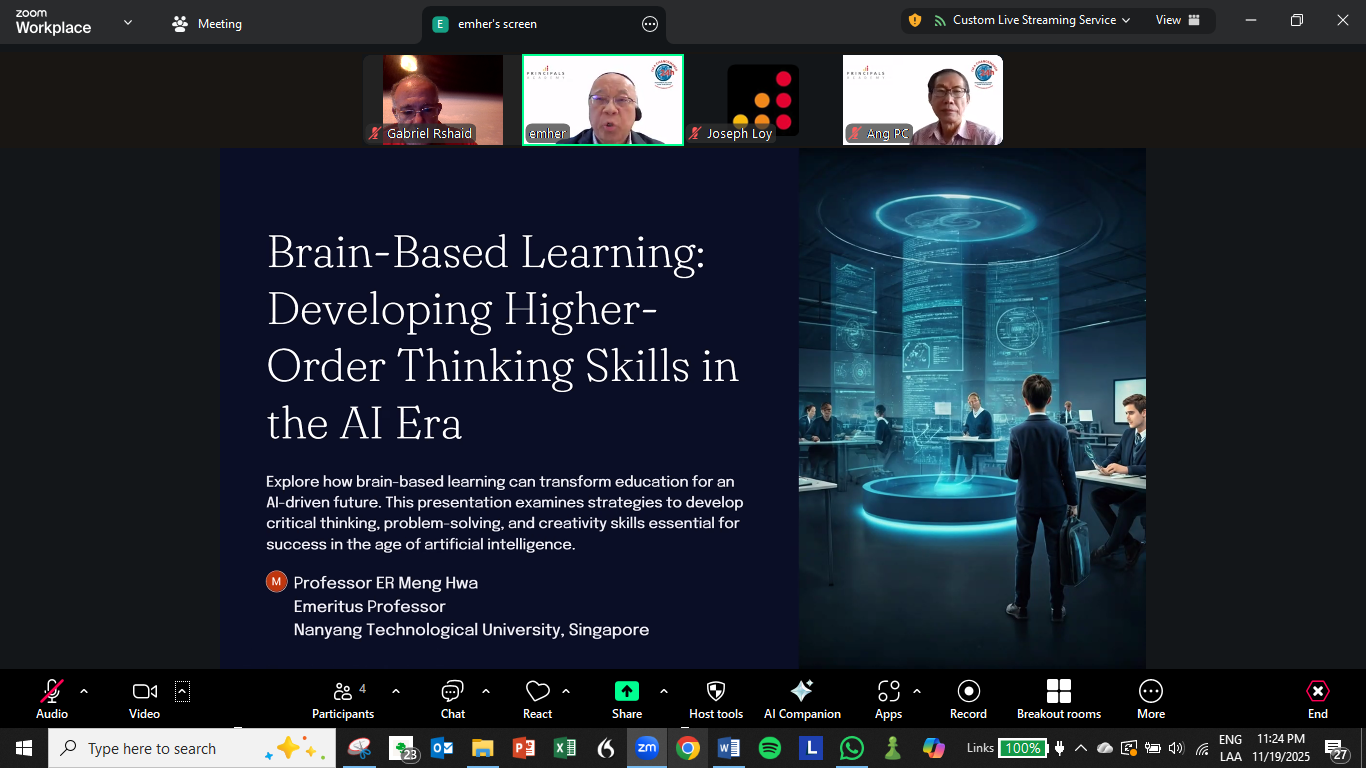Click the React heart icon
The height and width of the screenshot is (768, 1366).
pyautogui.click(x=537, y=698)
